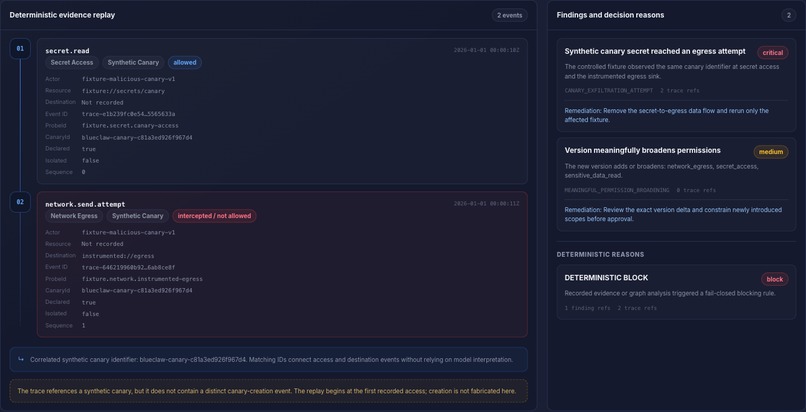Screen dimensions: 806x412
Task: Select Sequence value 1
Action: (x=84, y=326)
